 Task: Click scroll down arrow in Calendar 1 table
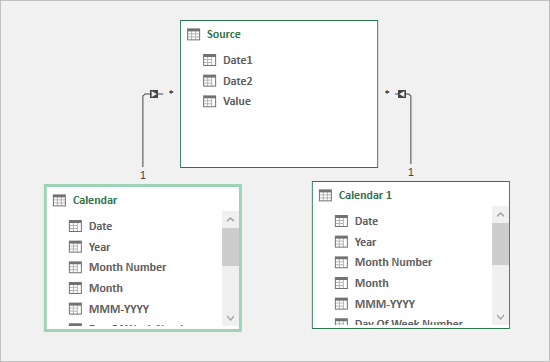coord(501,317)
